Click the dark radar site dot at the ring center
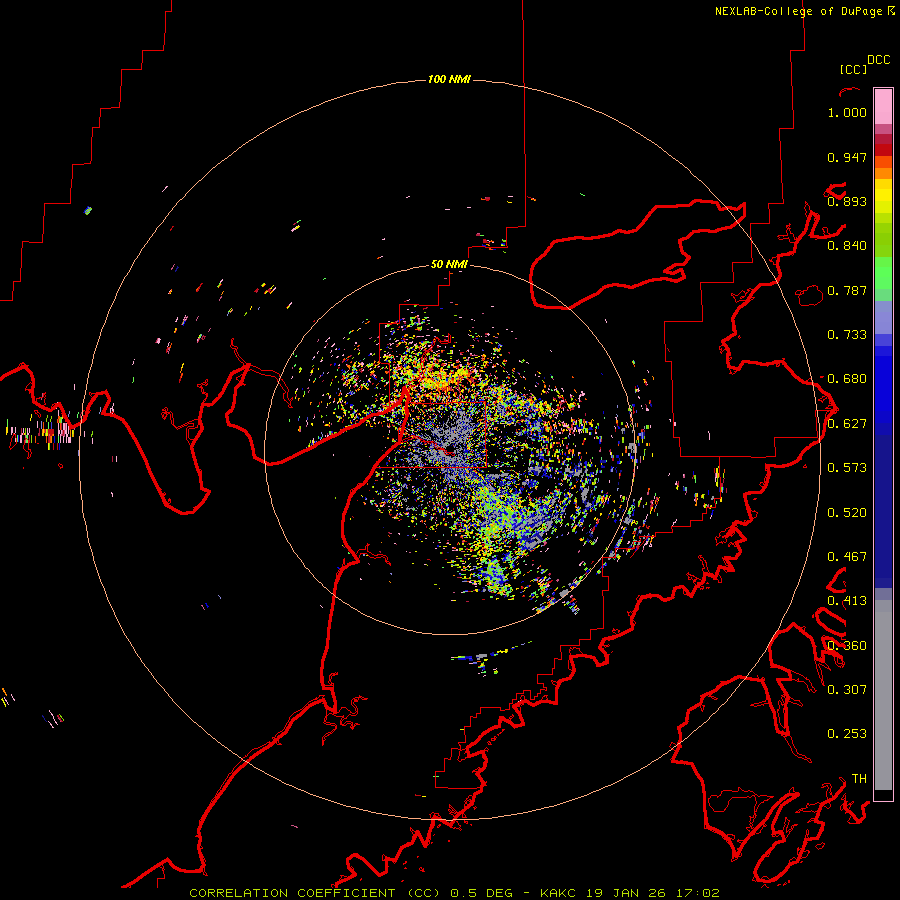The width and height of the screenshot is (900, 900). point(450,448)
